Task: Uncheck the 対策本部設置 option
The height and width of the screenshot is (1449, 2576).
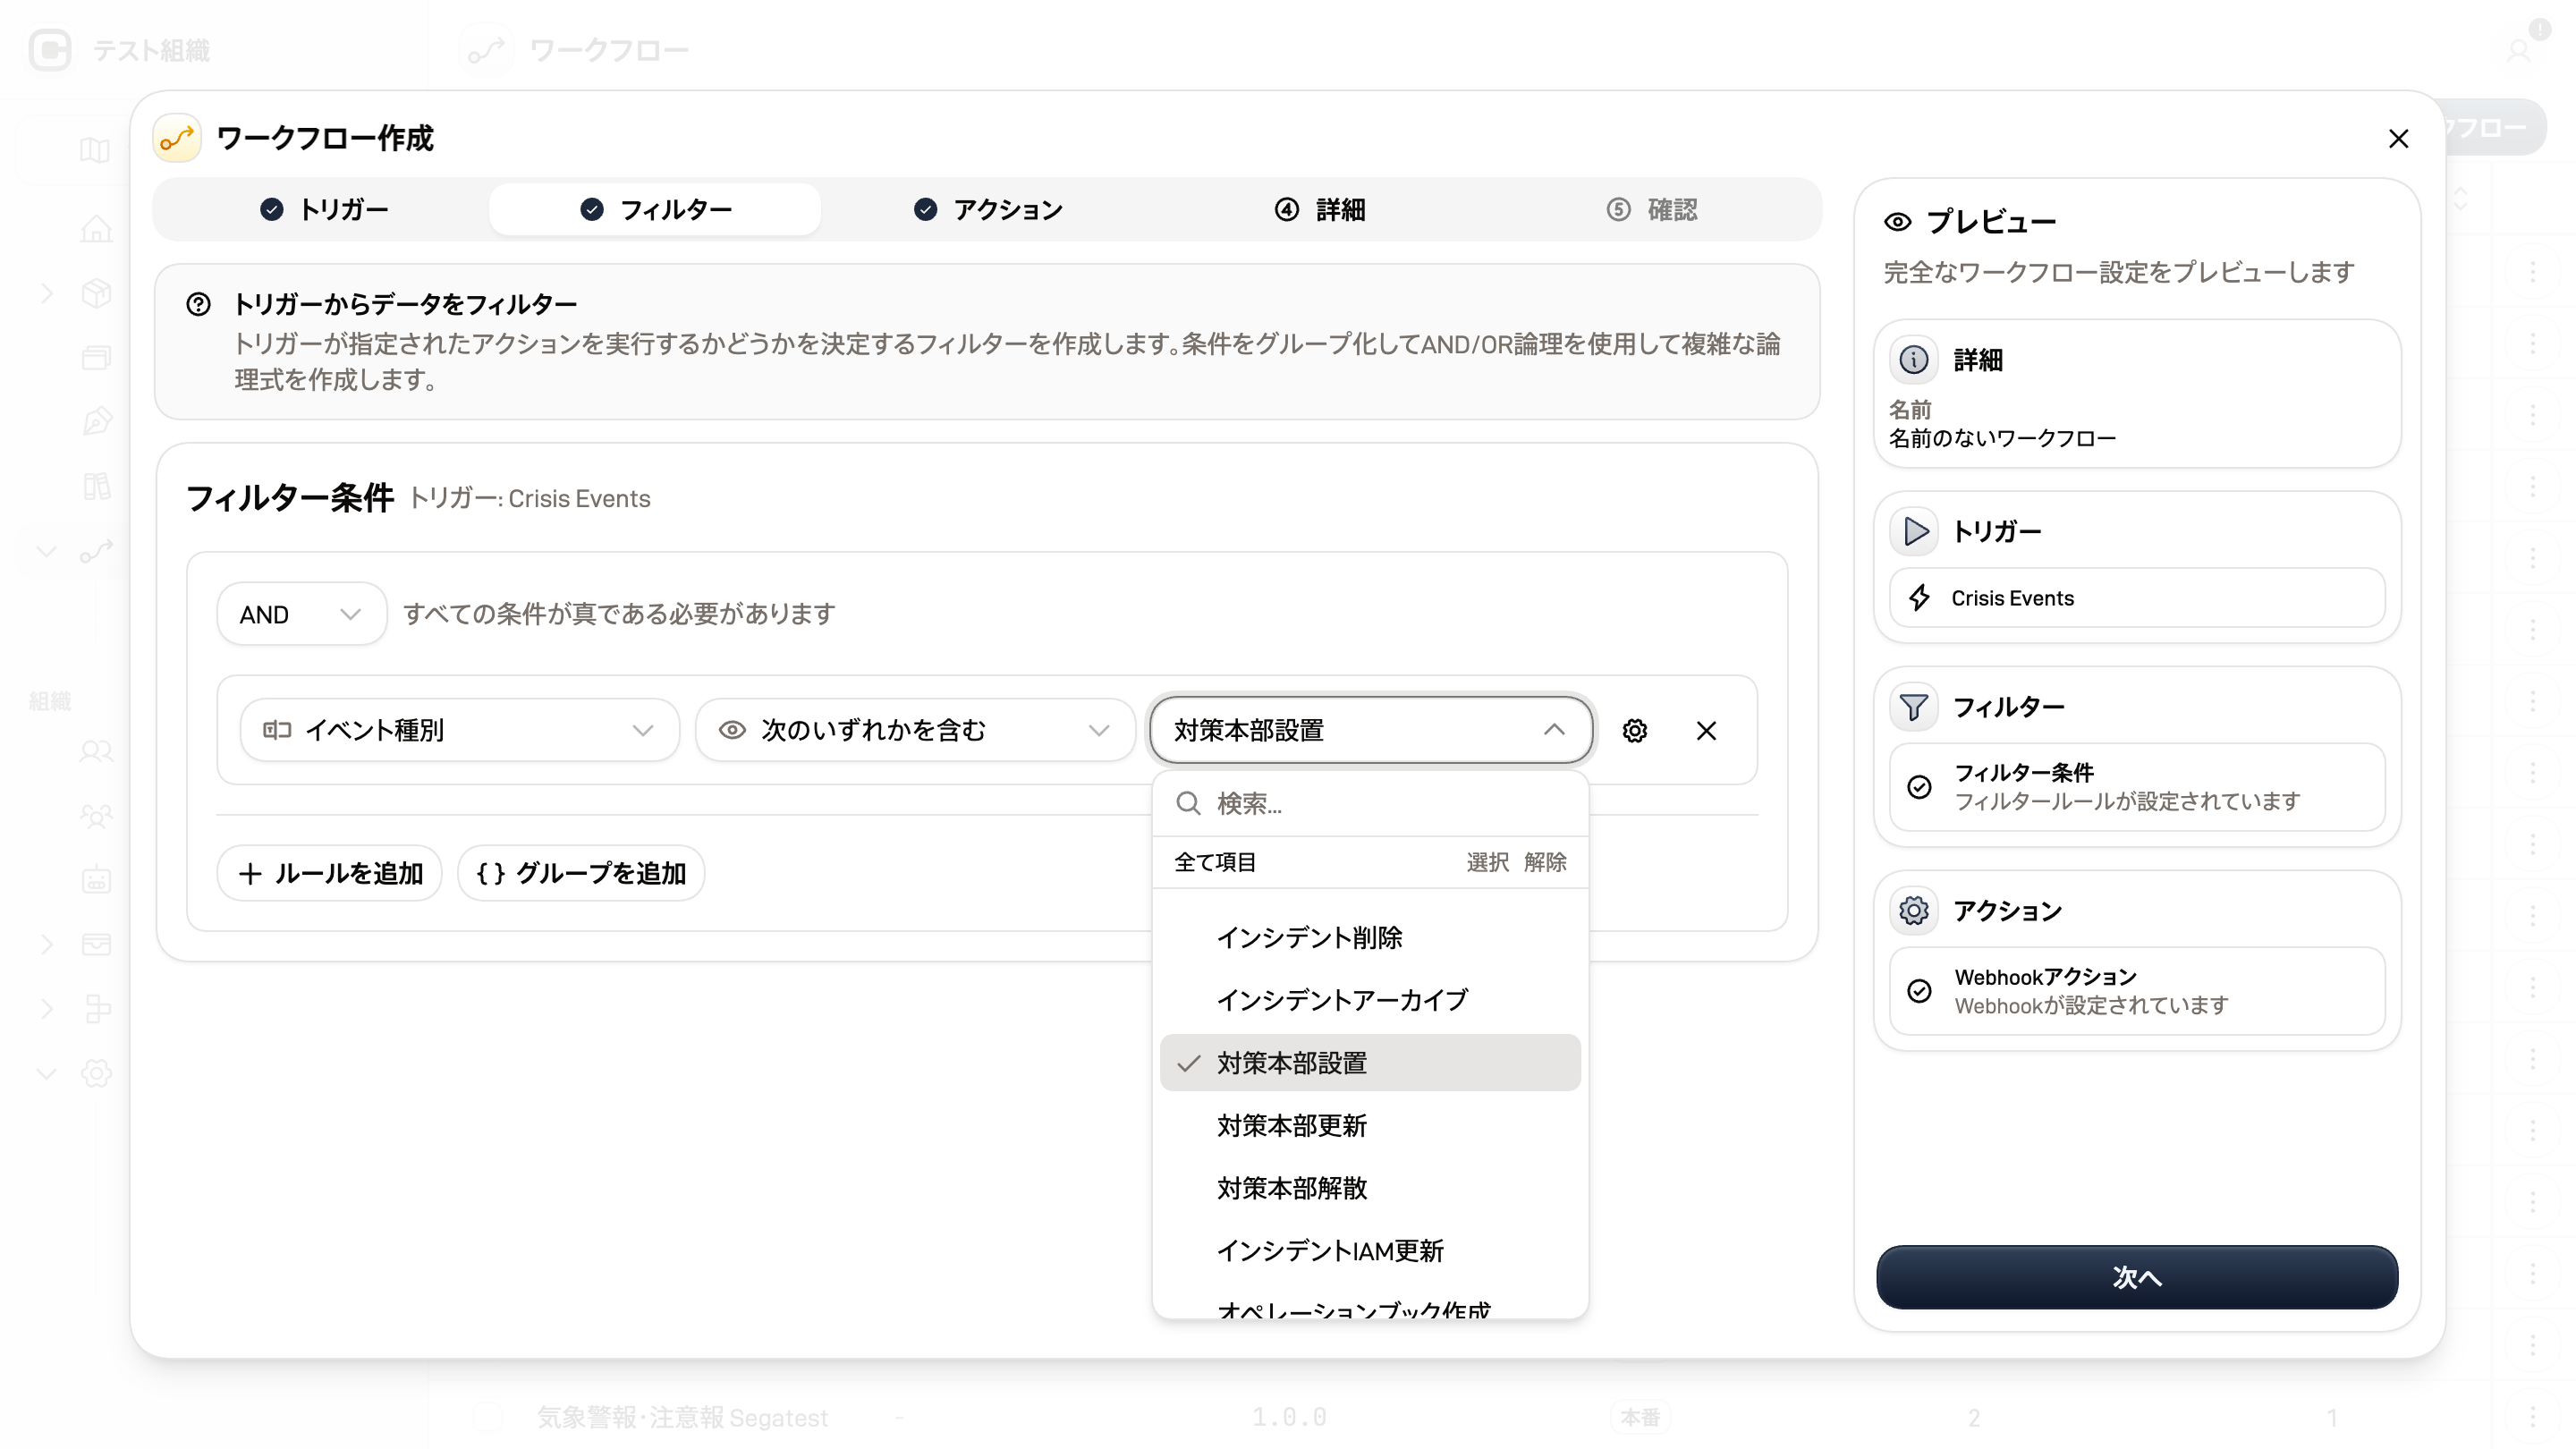Action: coord(1370,1063)
